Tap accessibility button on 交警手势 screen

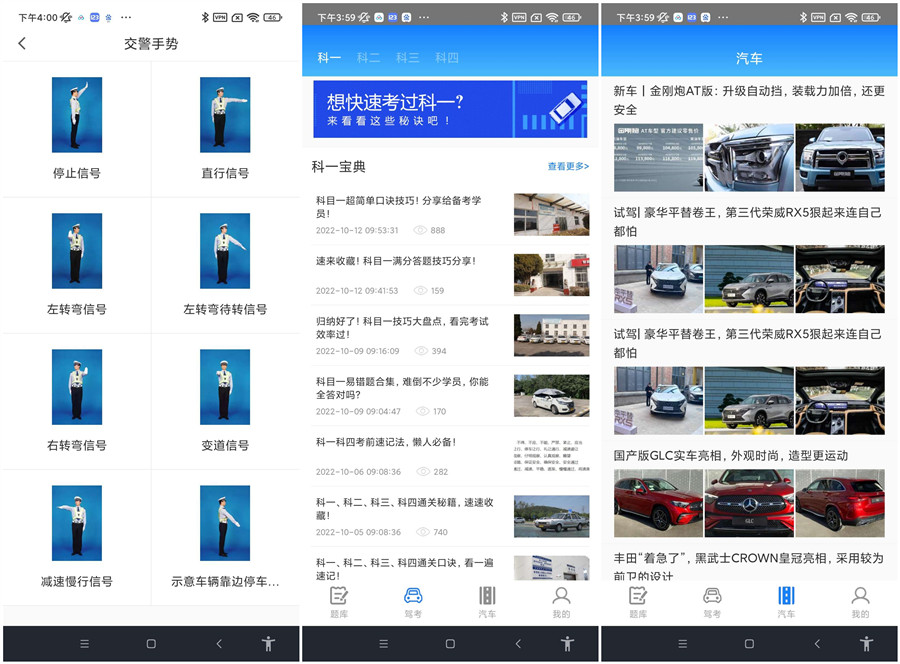pos(268,644)
